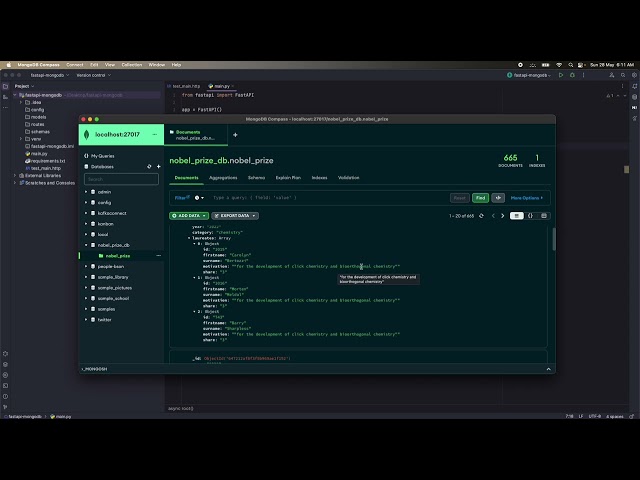
Task: Open the Version control dropdown in PyCharm
Action: pos(93,75)
